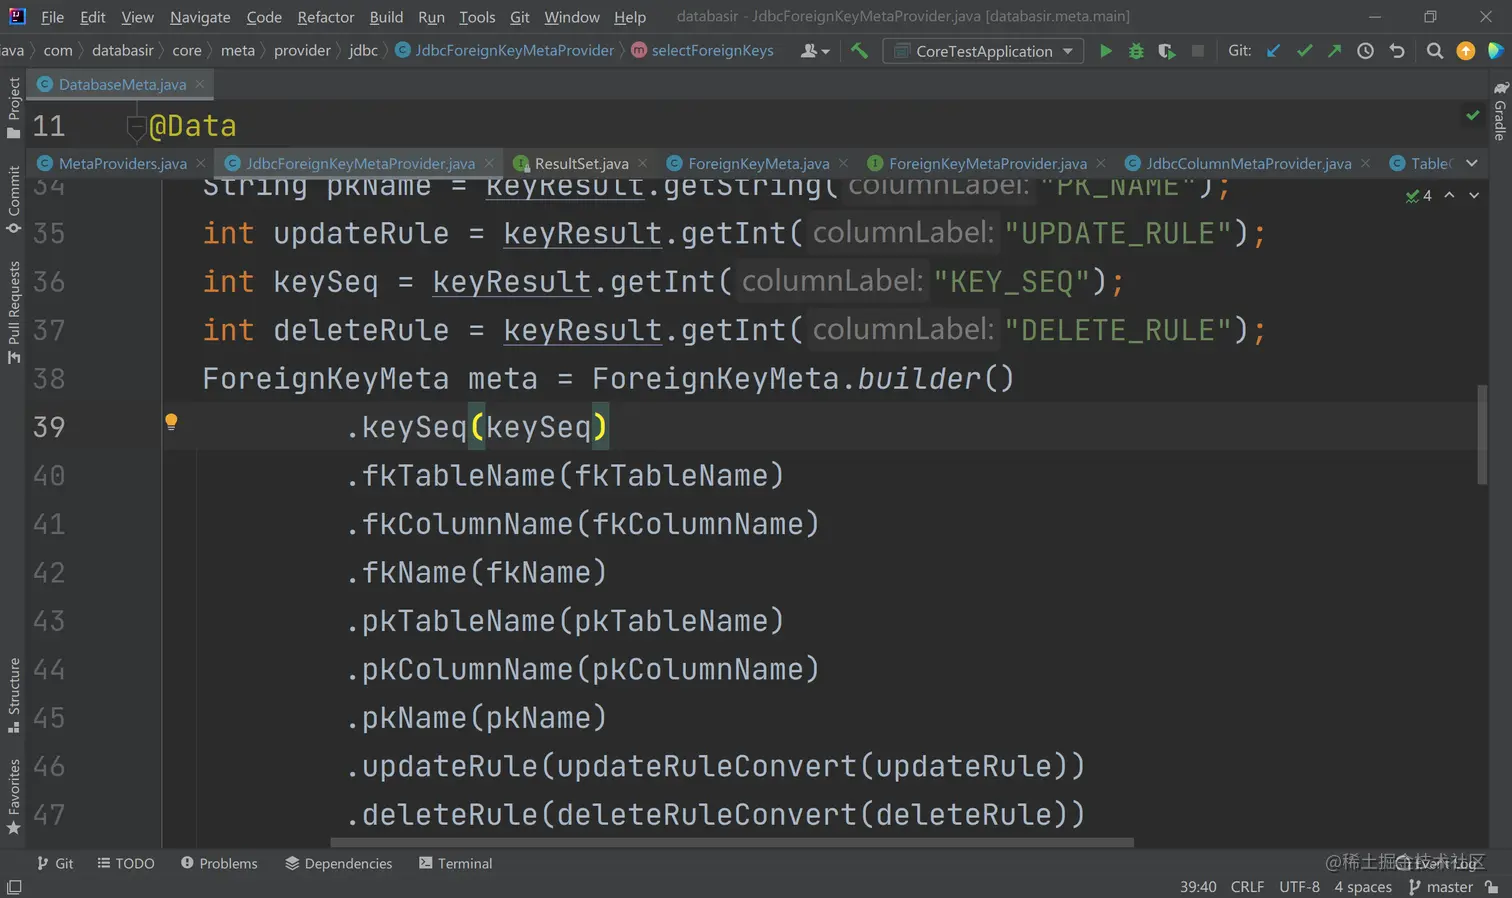
Task: Open the user account dropdown icon
Action: (x=815, y=51)
